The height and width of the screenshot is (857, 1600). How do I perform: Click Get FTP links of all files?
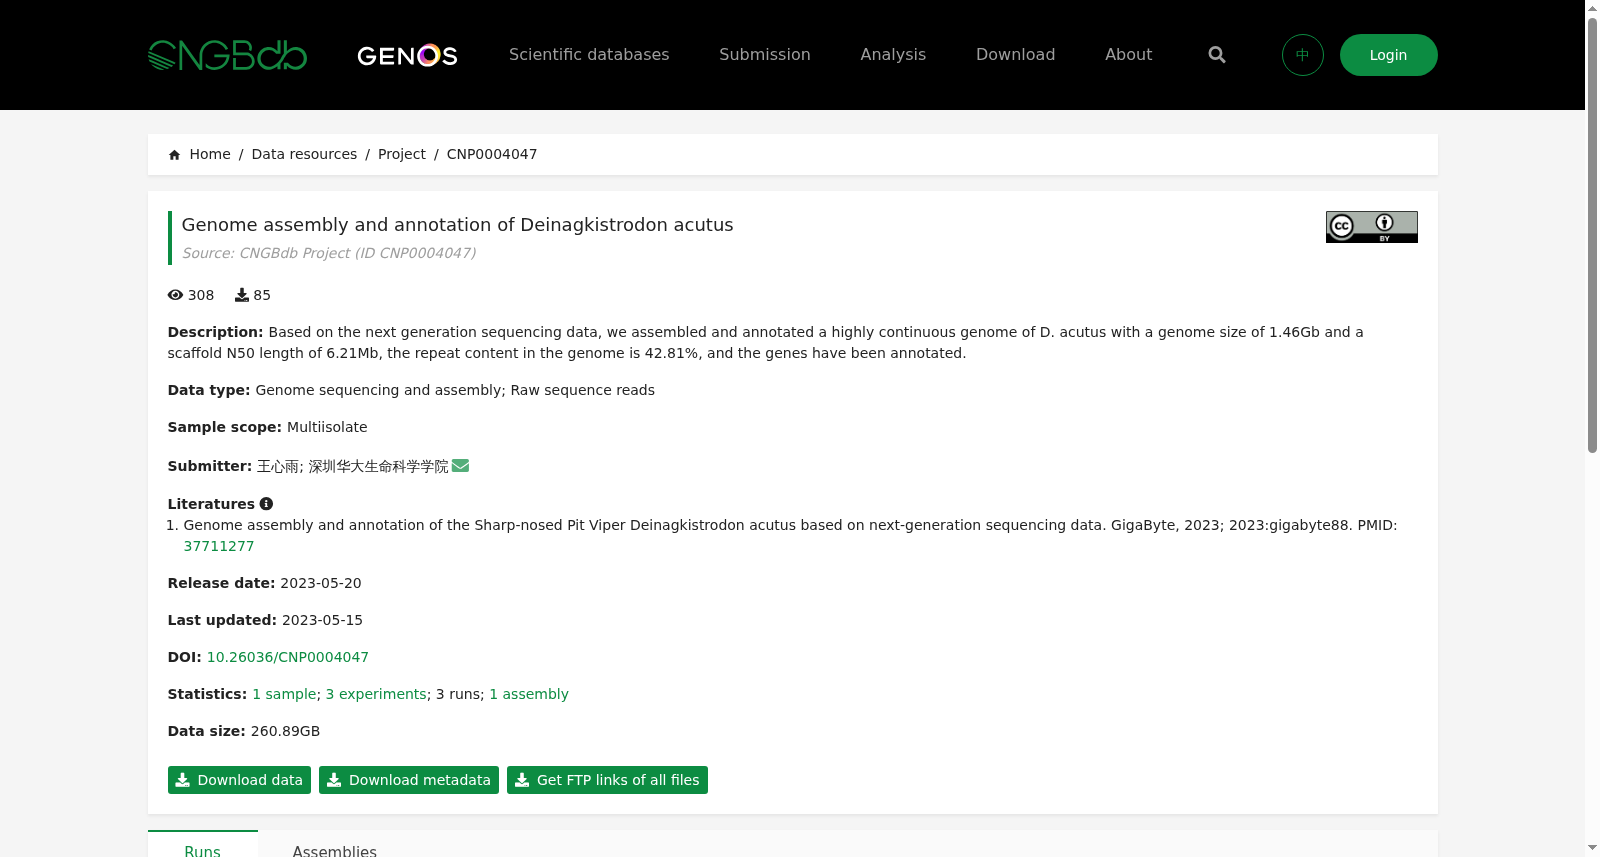[607, 780]
